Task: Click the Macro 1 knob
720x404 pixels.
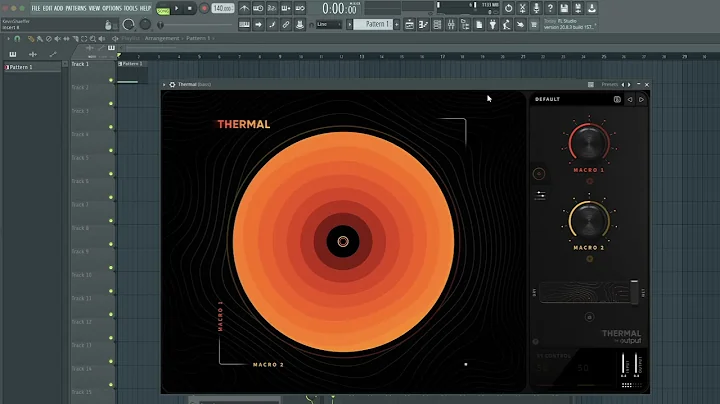Action: point(589,143)
